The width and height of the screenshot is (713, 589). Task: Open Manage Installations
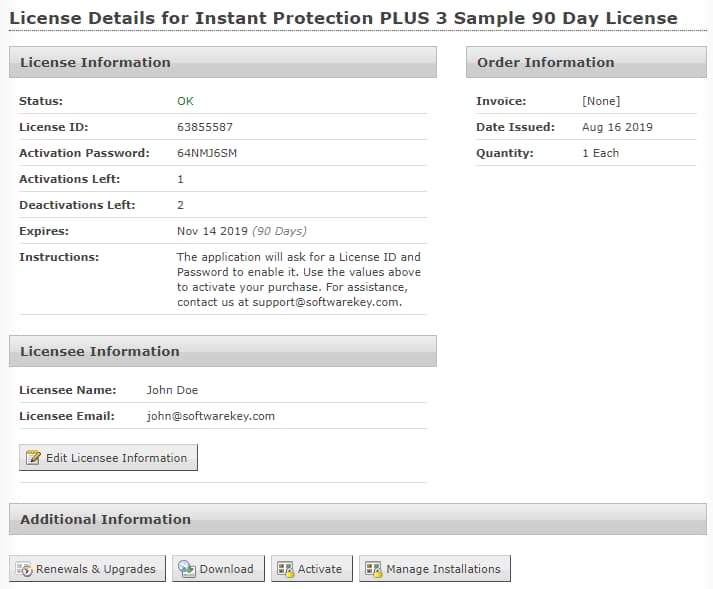[x=435, y=569]
